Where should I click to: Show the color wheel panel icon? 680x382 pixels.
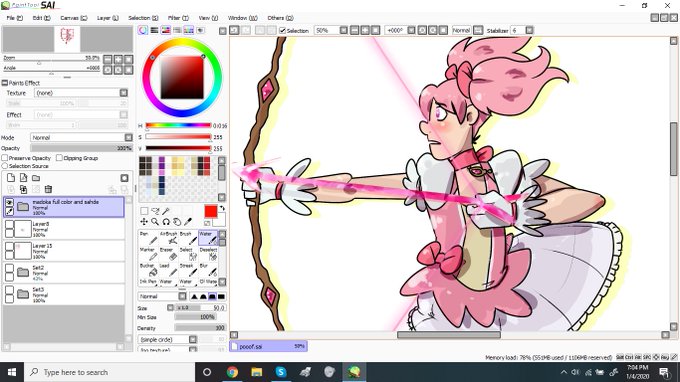click(143, 30)
